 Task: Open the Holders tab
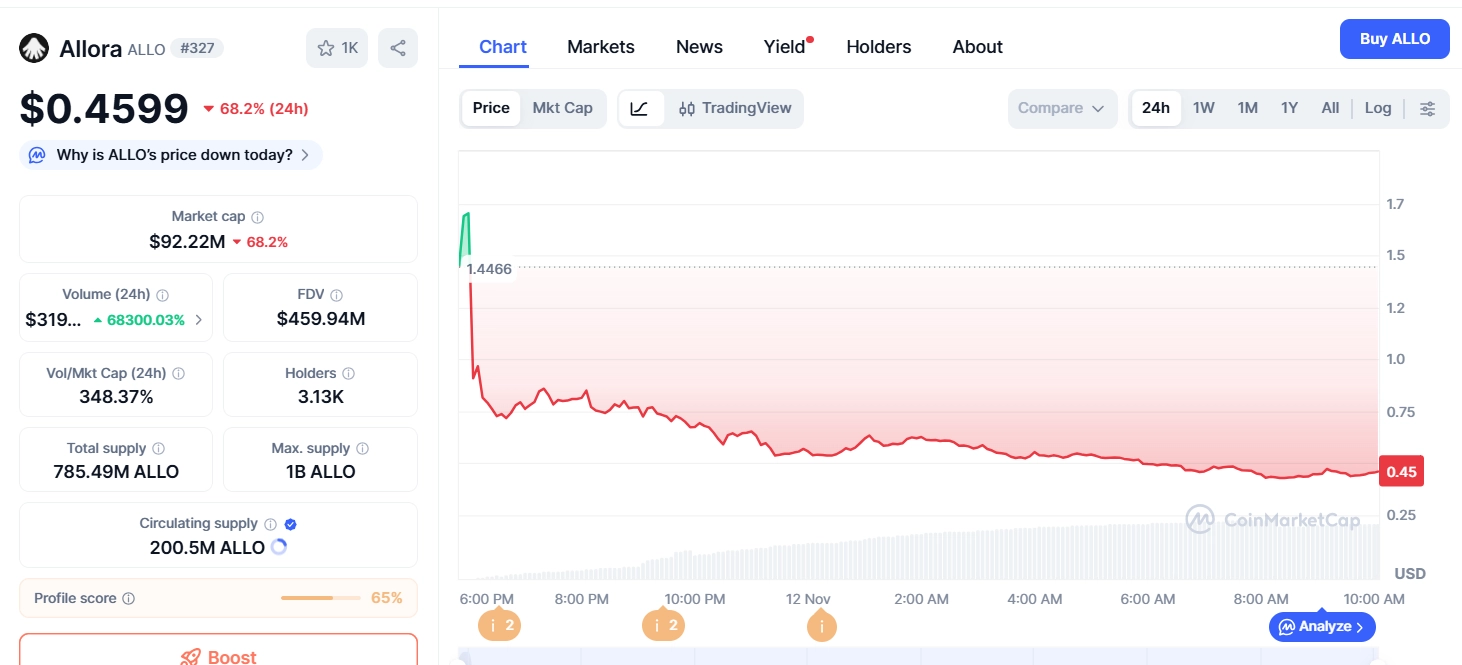[878, 47]
